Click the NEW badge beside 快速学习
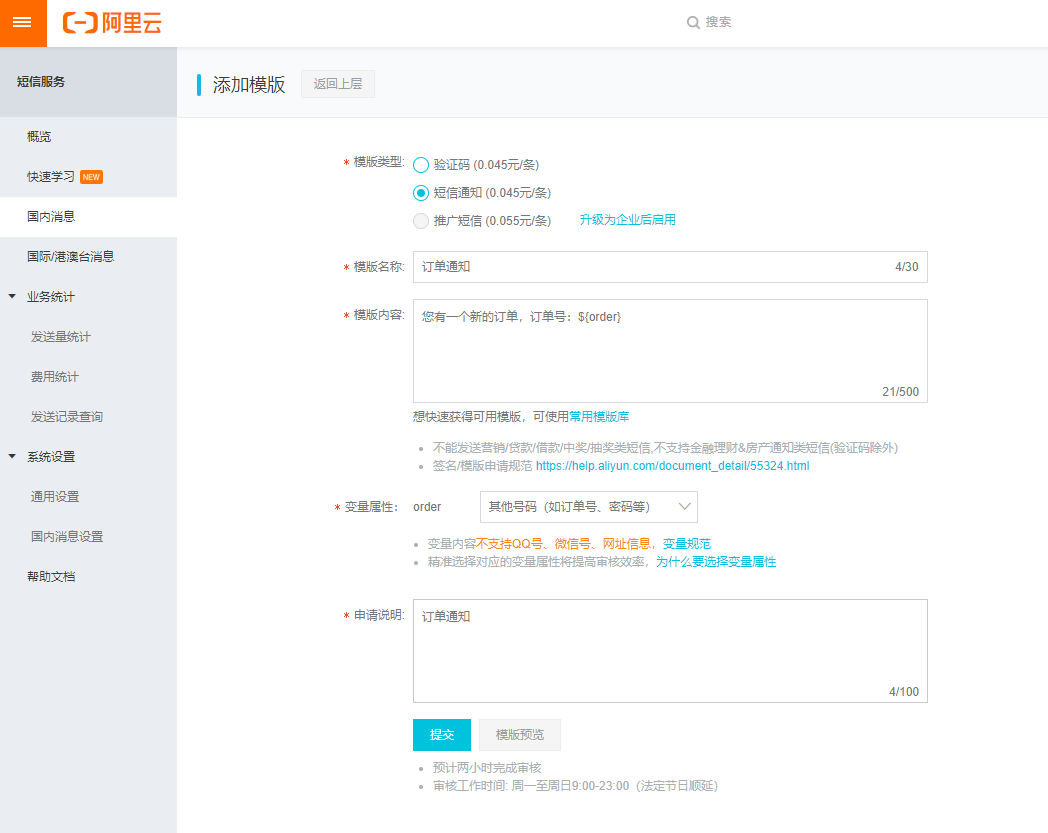The height and width of the screenshot is (833, 1048). click(91, 177)
